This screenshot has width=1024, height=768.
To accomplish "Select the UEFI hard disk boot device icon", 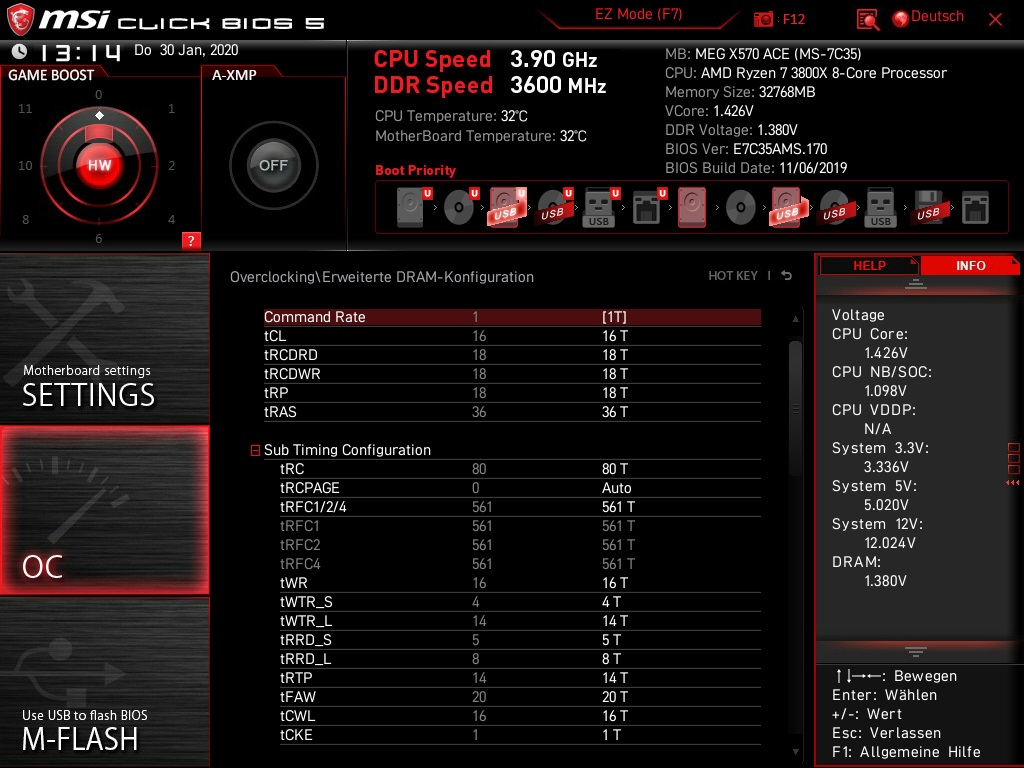I will (413, 207).
